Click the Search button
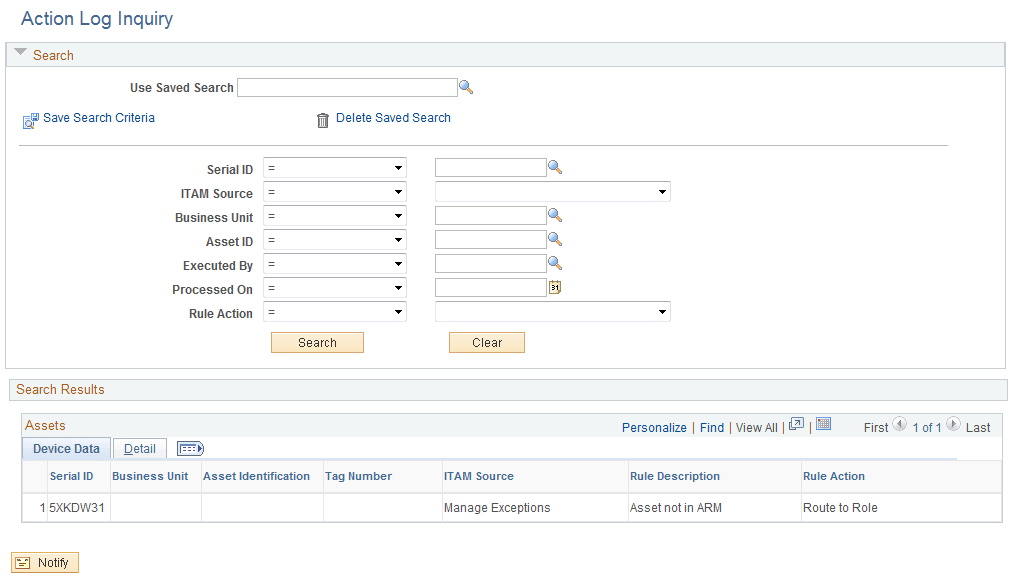The image size is (1020, 586). tap(317, 342)
